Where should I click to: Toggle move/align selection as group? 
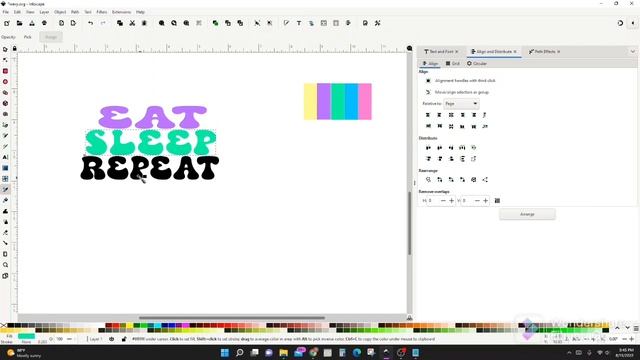pos(428,92)
